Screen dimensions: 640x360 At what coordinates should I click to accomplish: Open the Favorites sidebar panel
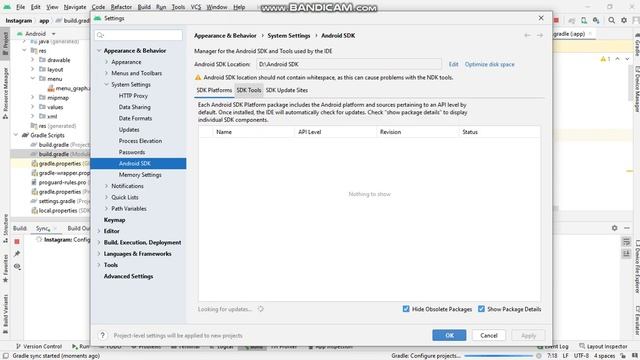[5, 269]
